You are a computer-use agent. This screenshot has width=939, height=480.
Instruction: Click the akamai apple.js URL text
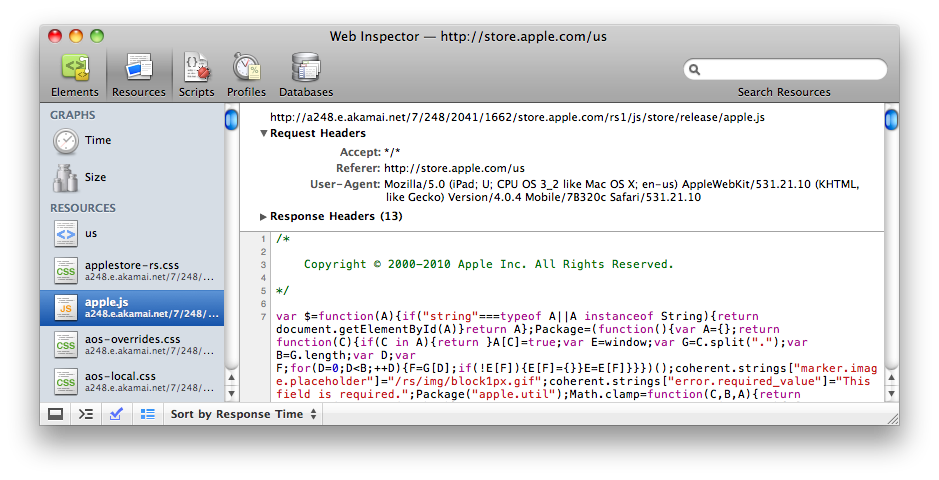pos(517,117)
